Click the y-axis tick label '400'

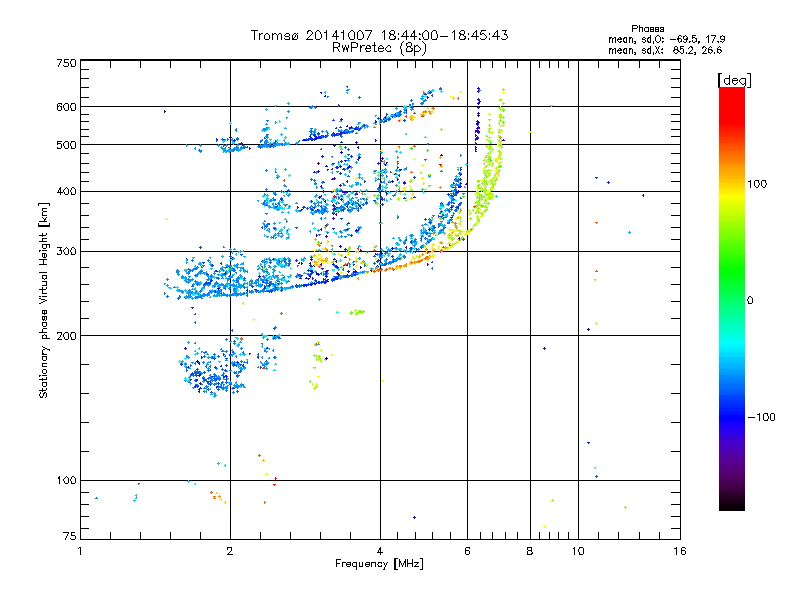coord(67,192)
